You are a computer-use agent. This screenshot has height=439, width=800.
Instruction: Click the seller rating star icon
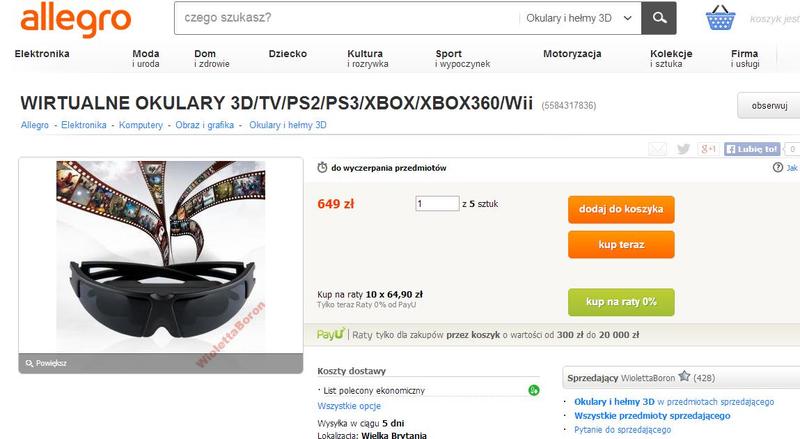(684, 377)
